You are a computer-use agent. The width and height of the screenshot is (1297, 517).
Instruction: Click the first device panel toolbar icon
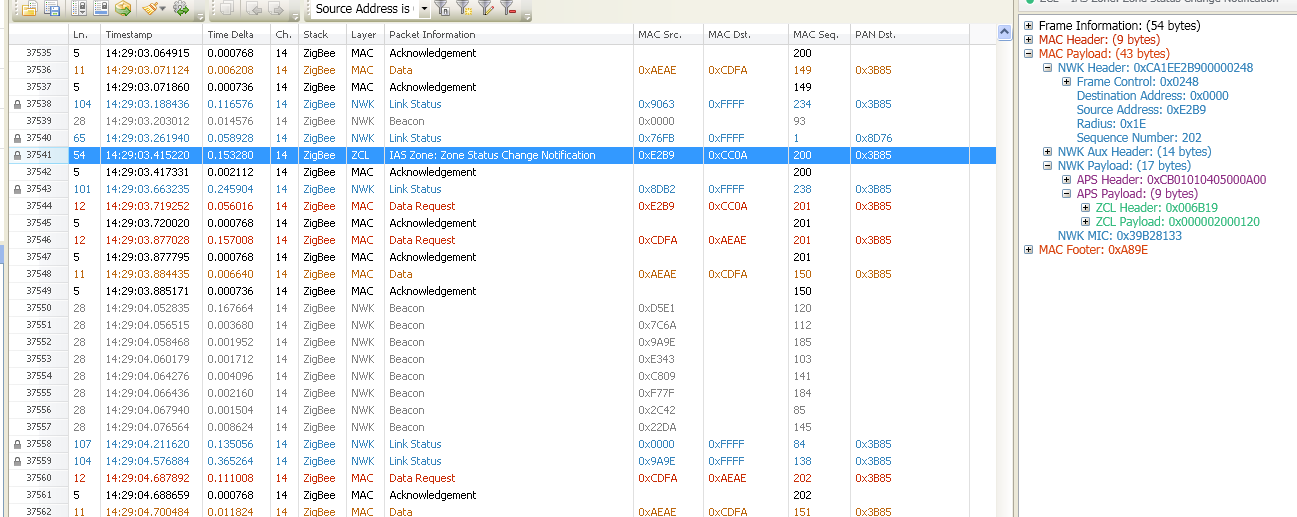point(78,9)
